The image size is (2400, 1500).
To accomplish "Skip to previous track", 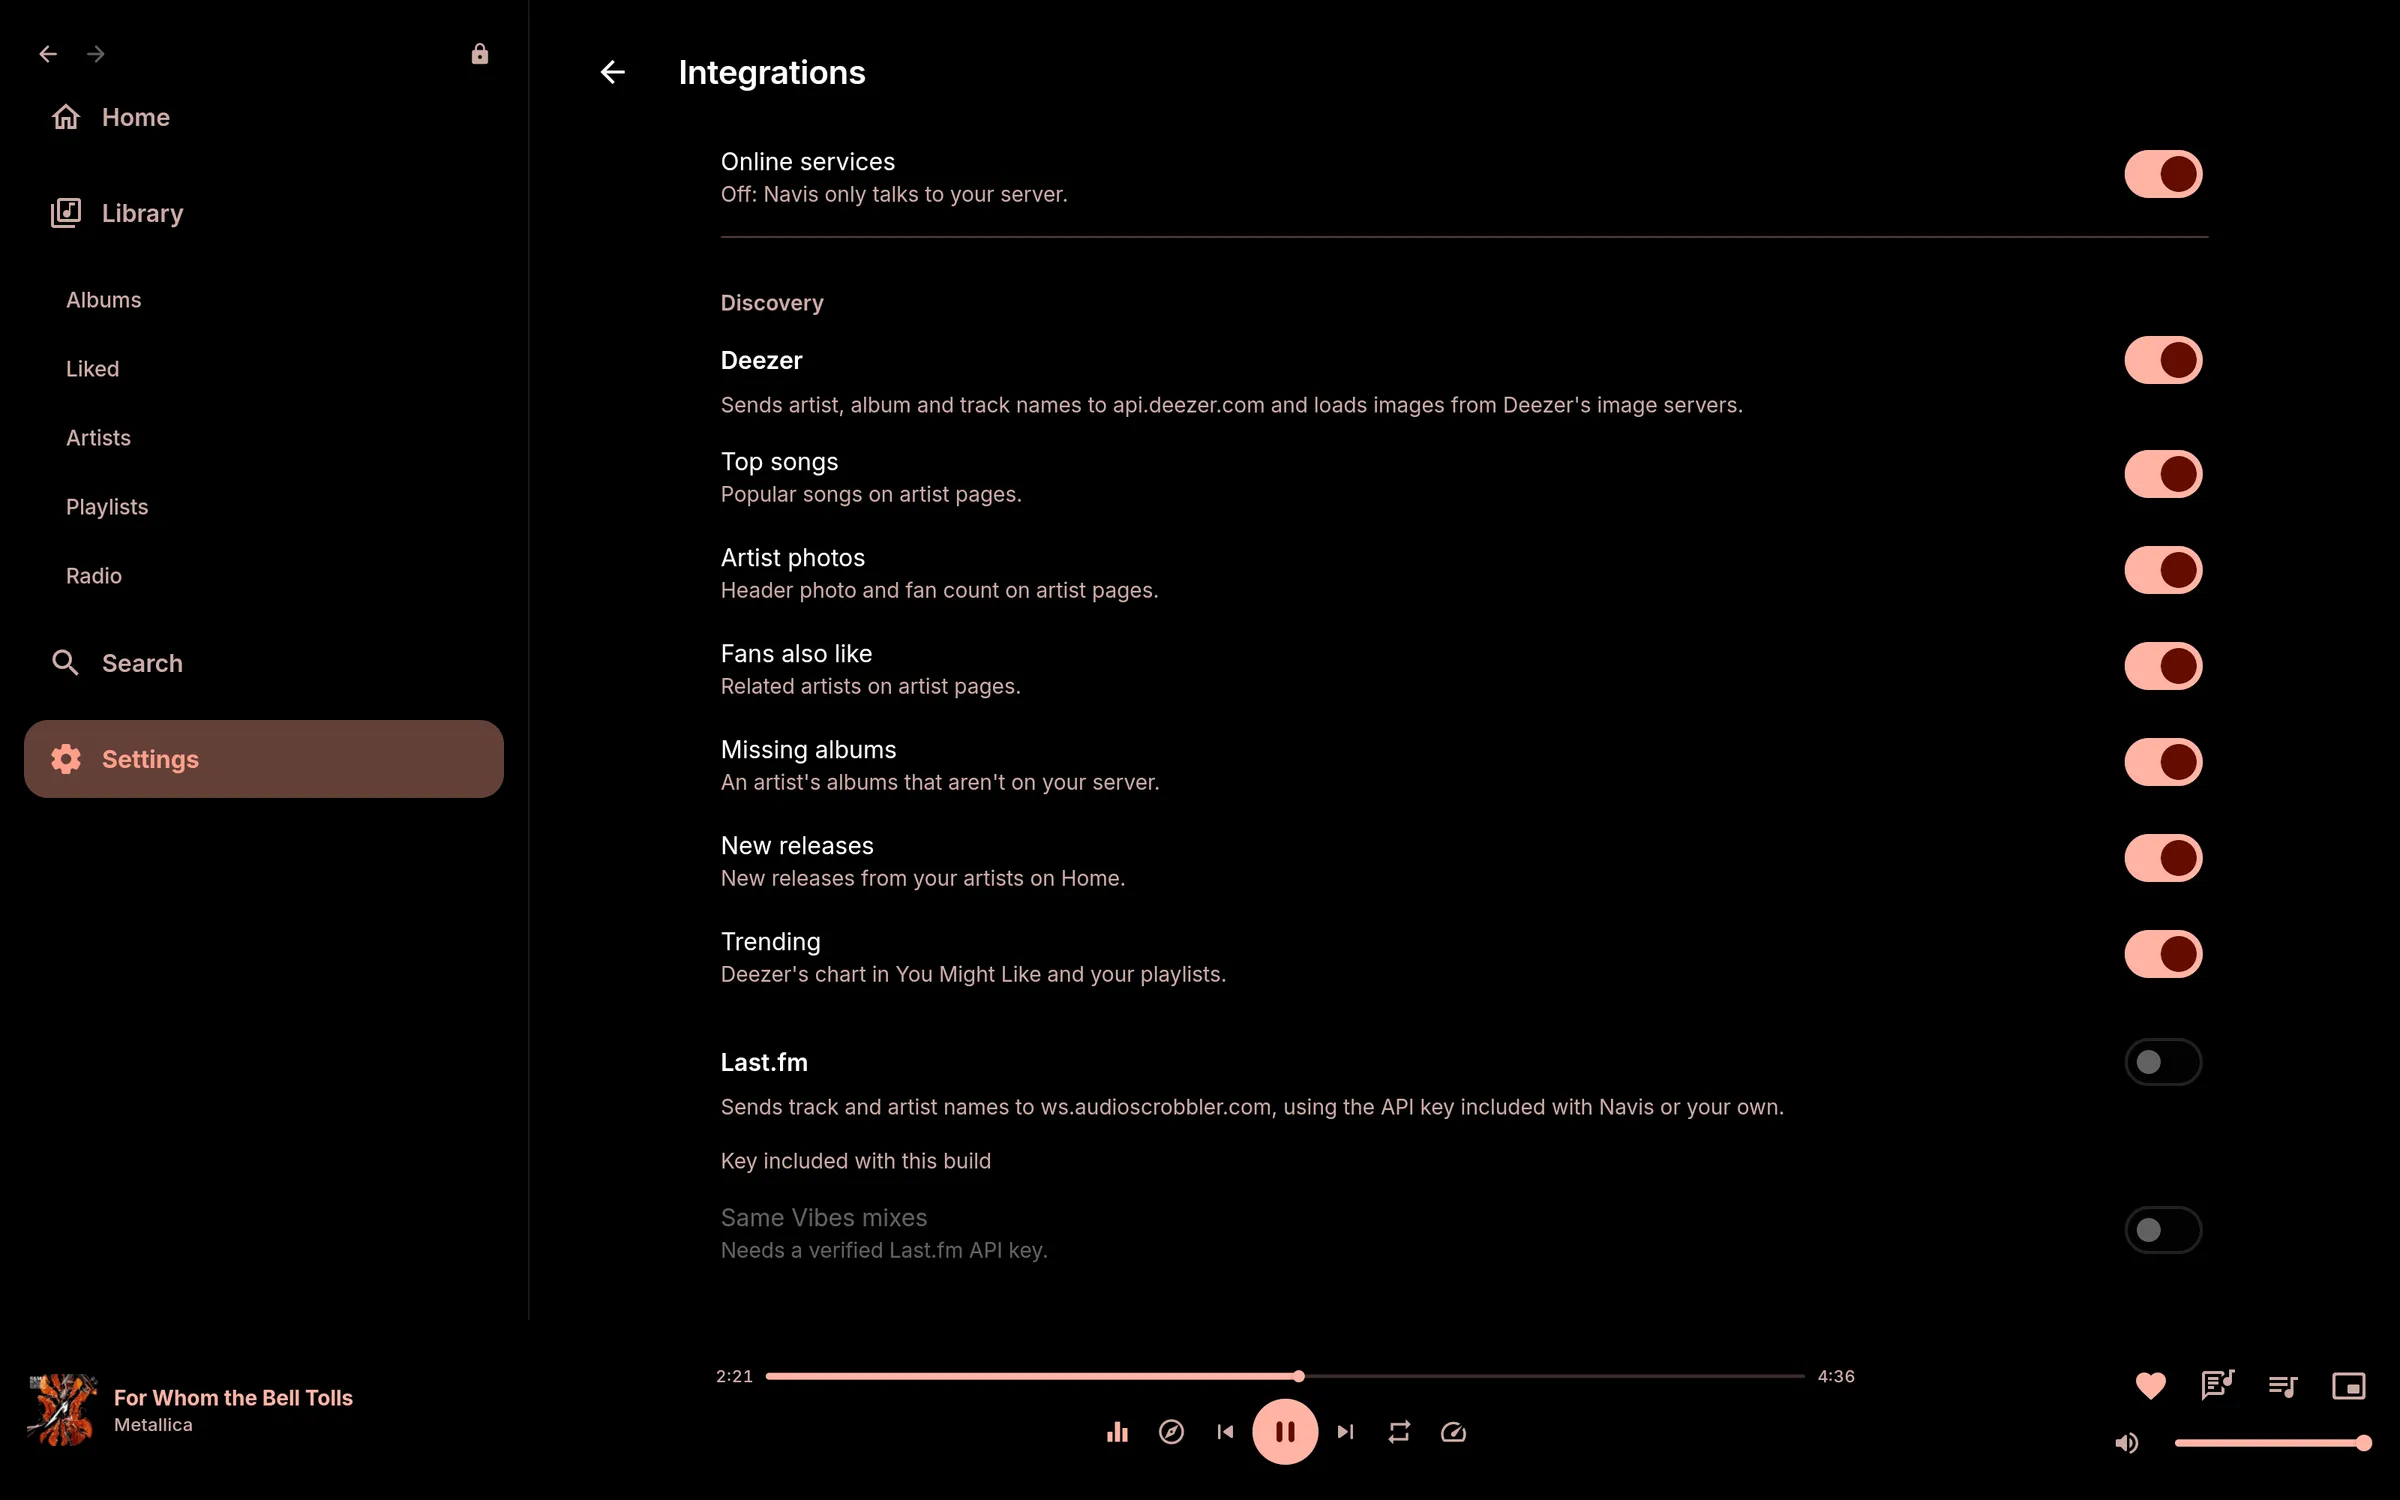I will point(1225,1432).
